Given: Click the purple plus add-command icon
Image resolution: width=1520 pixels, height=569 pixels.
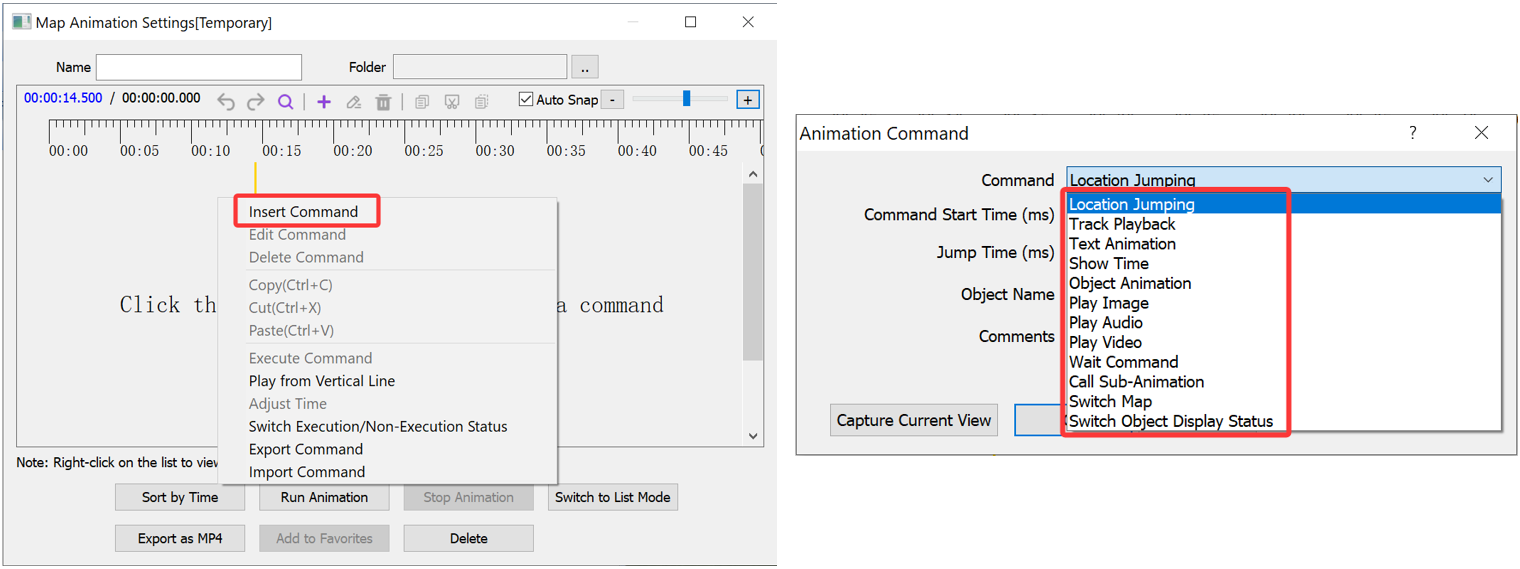Looking at the screenshot, I should coord(323,101).
